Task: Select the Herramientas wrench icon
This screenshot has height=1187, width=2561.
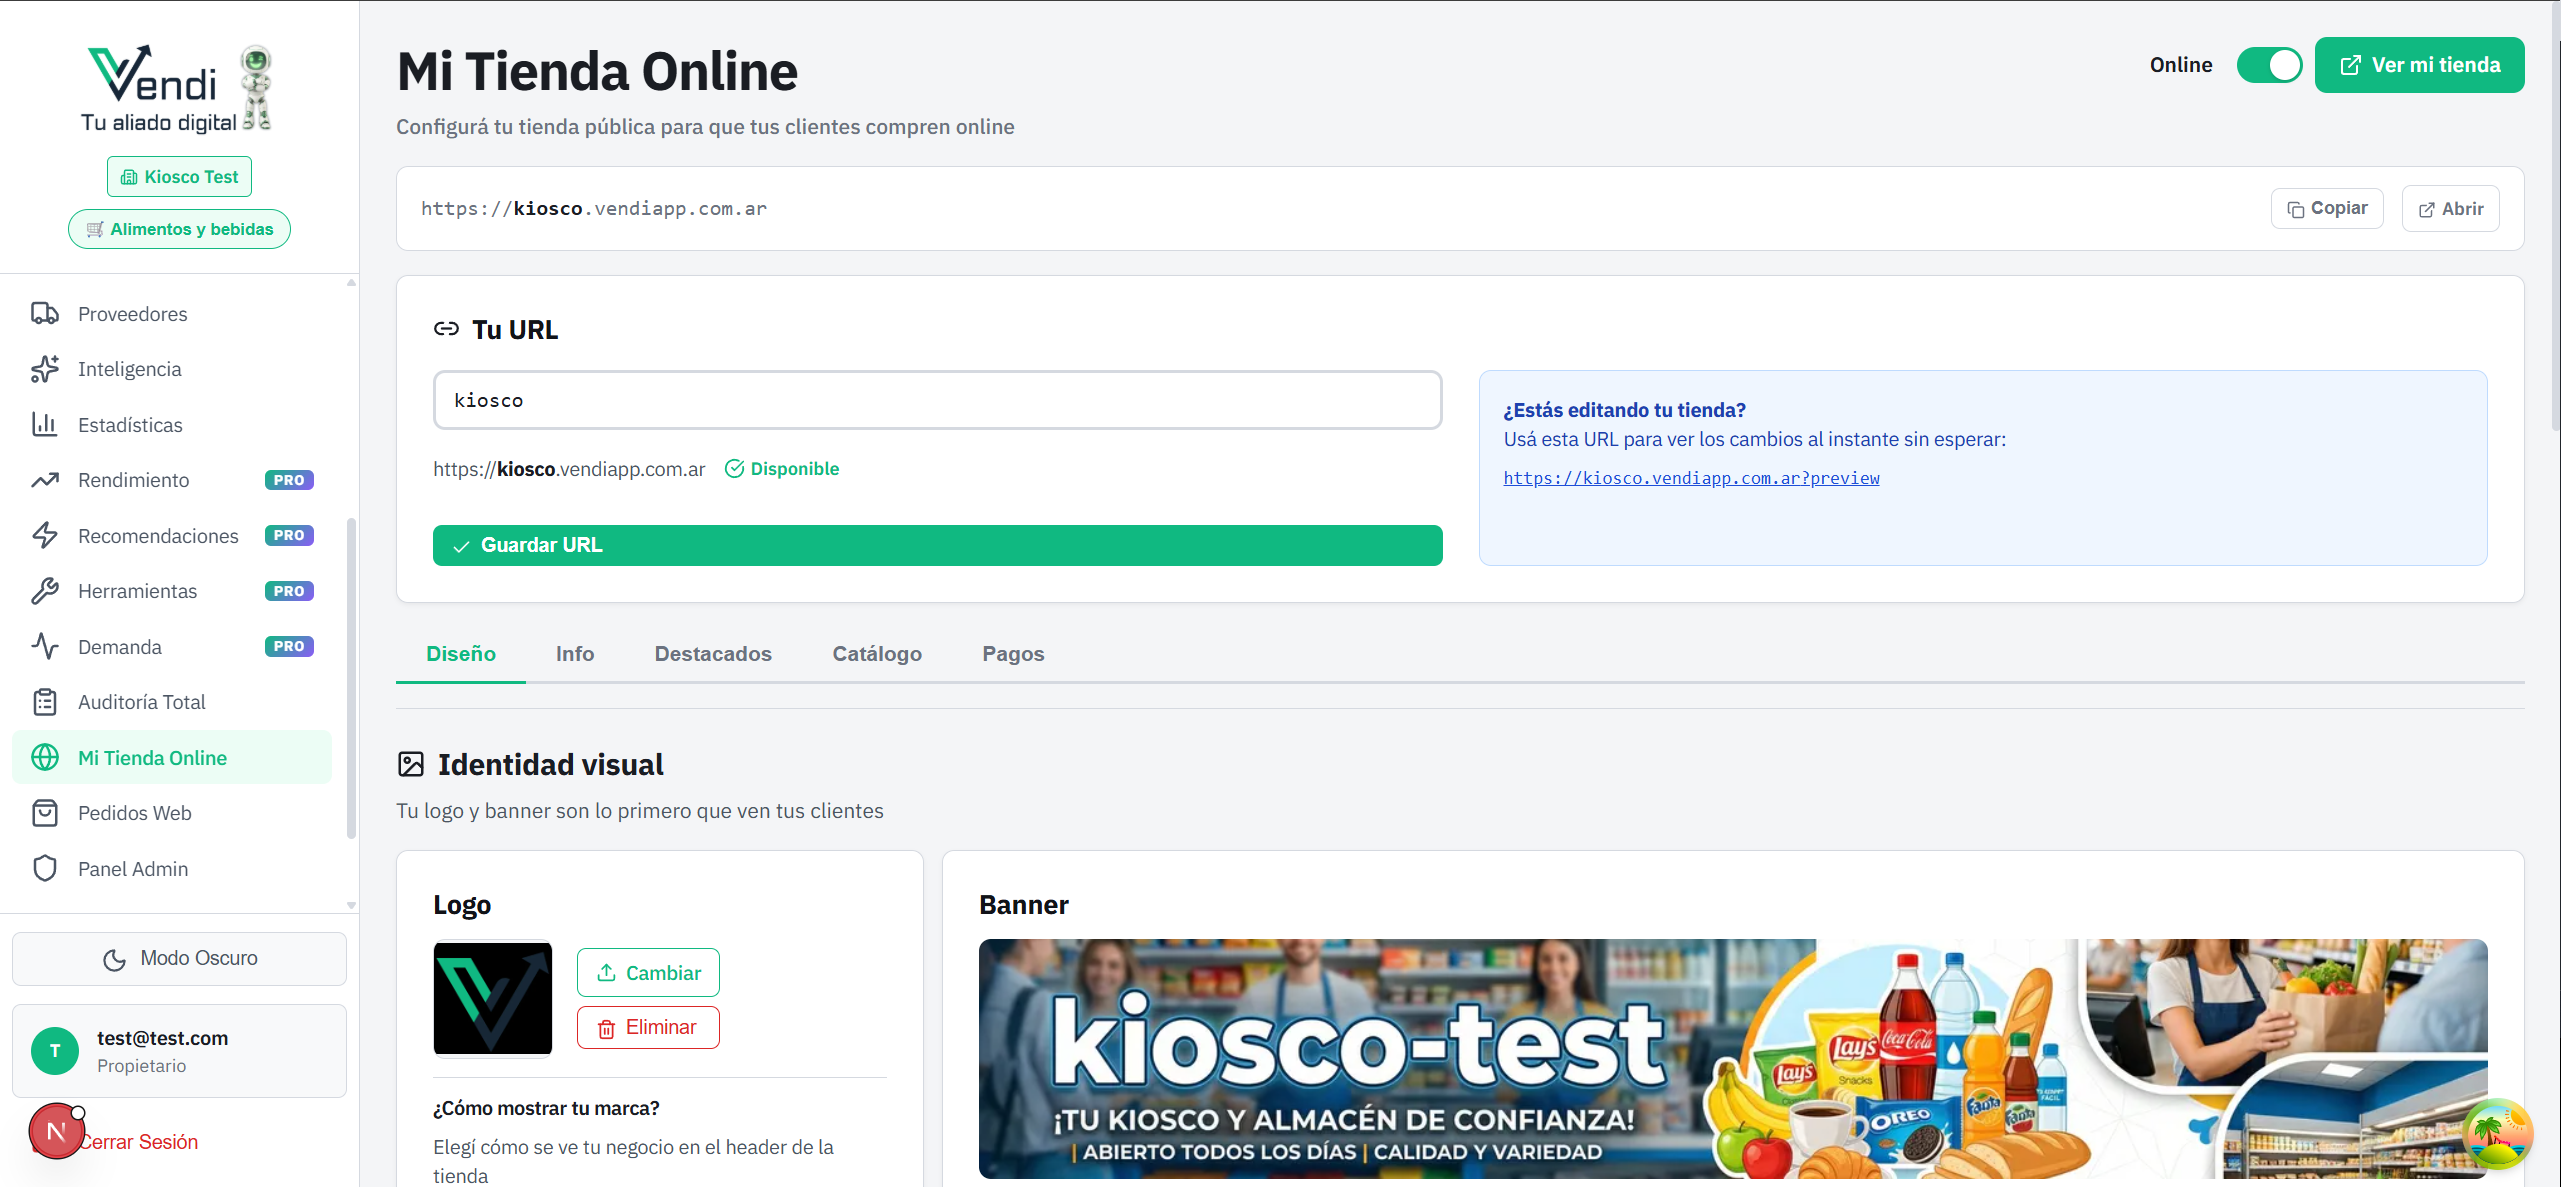Action: (x=45, y=590)
